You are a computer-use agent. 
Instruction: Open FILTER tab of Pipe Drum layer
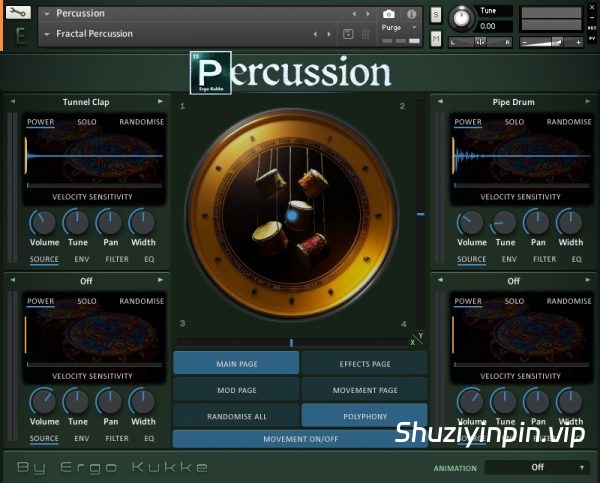[544, 259]
